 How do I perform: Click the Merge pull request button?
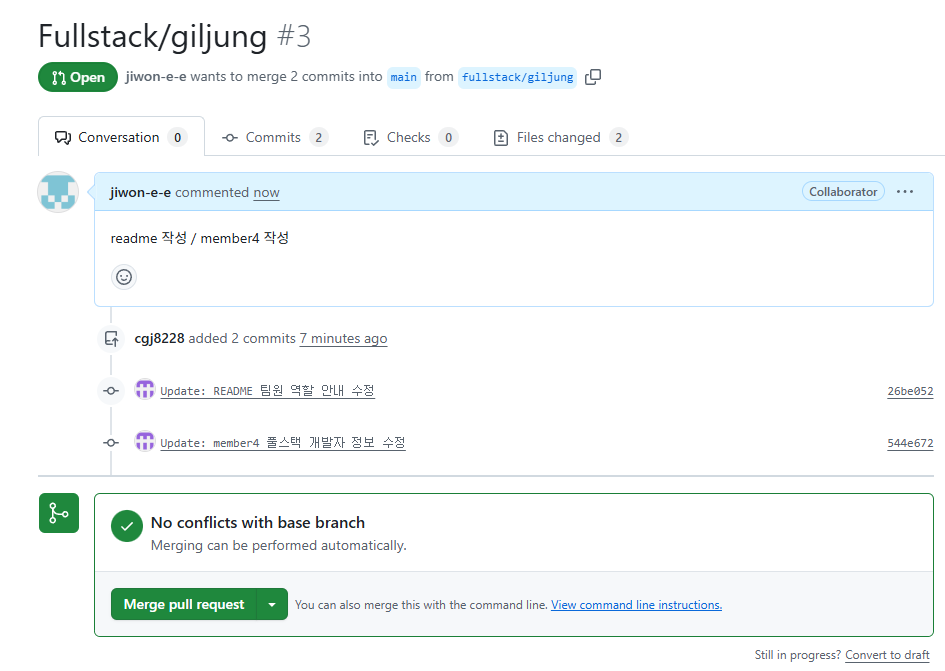[184, 604]
